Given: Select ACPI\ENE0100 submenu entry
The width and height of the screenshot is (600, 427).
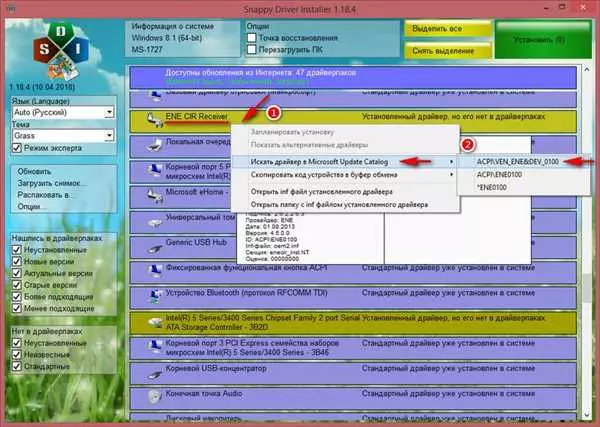Looking at the screenshot, I should click(524, 175).
